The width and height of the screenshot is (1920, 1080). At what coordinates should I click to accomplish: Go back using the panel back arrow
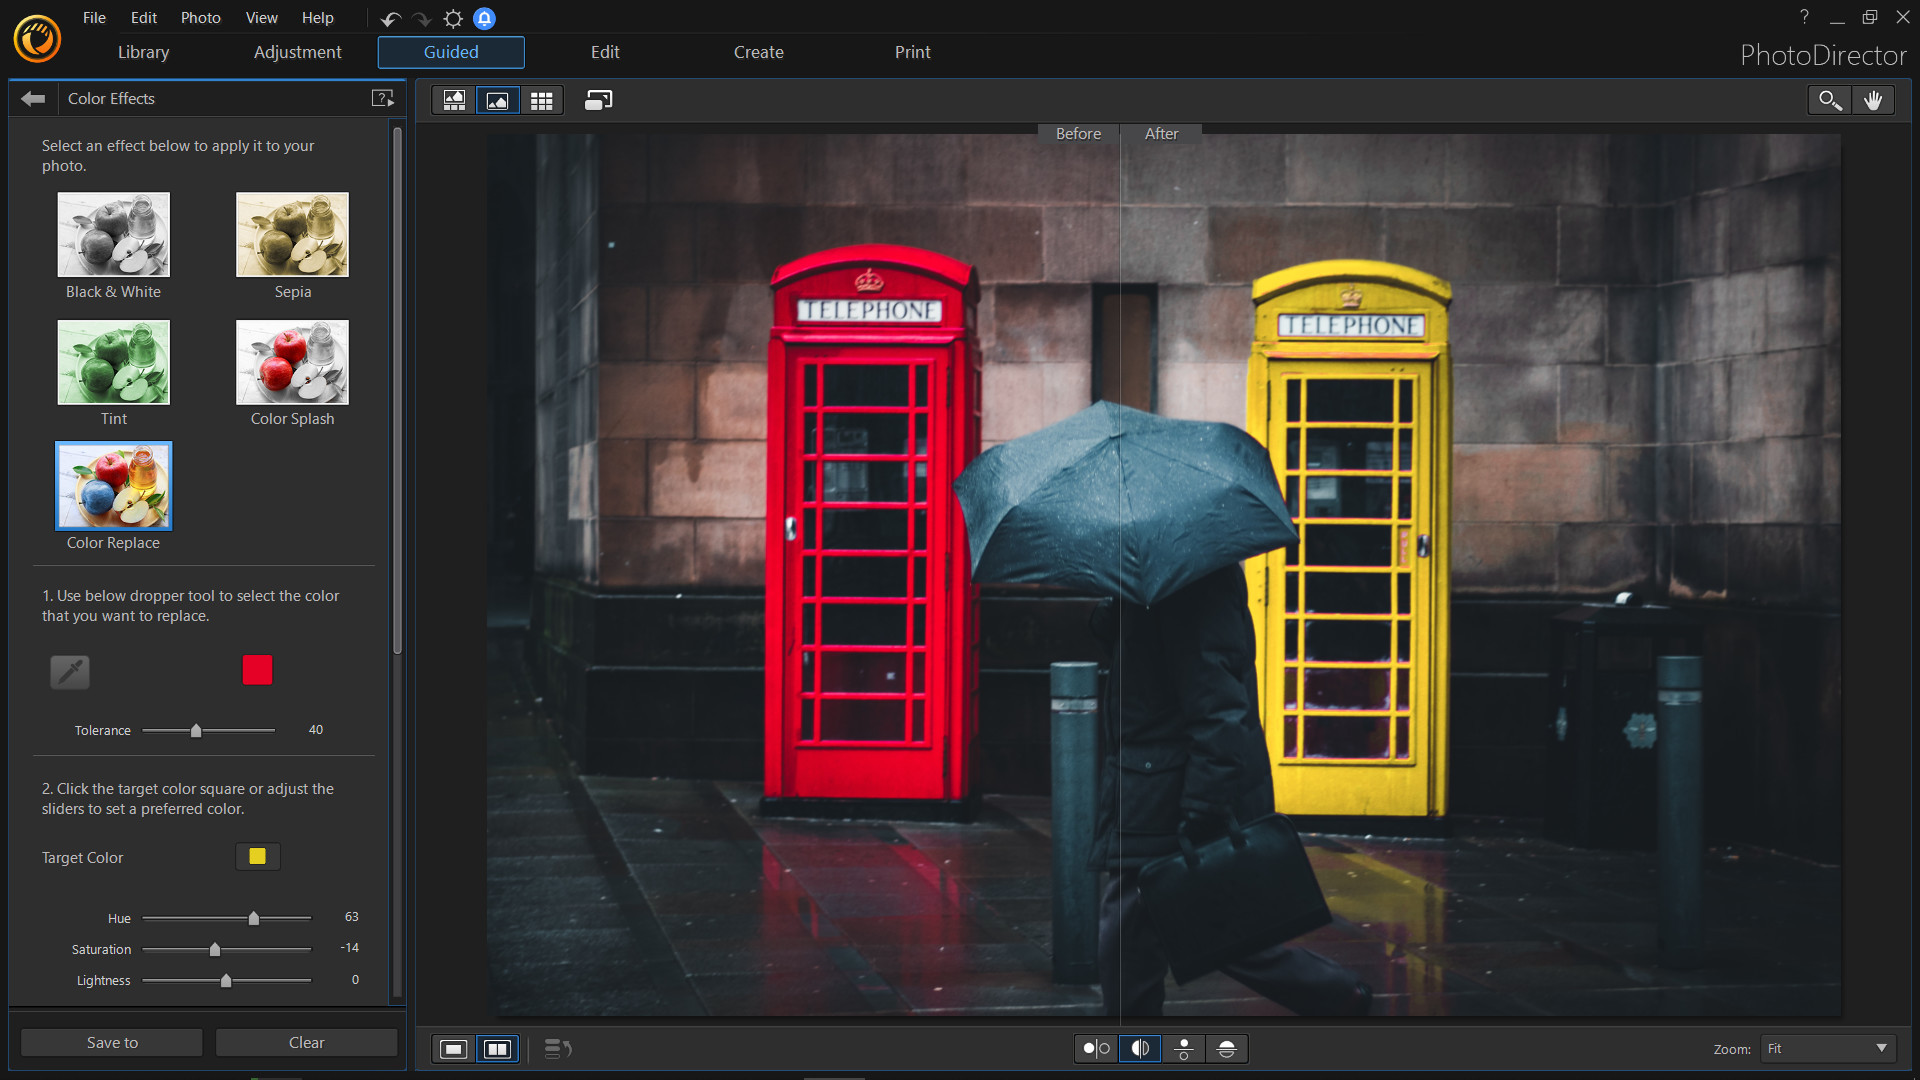(x=32, y=98)
